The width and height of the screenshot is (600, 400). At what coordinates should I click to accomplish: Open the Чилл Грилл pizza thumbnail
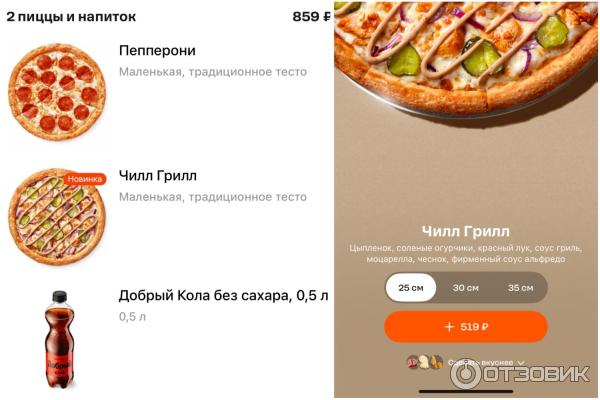57,217
